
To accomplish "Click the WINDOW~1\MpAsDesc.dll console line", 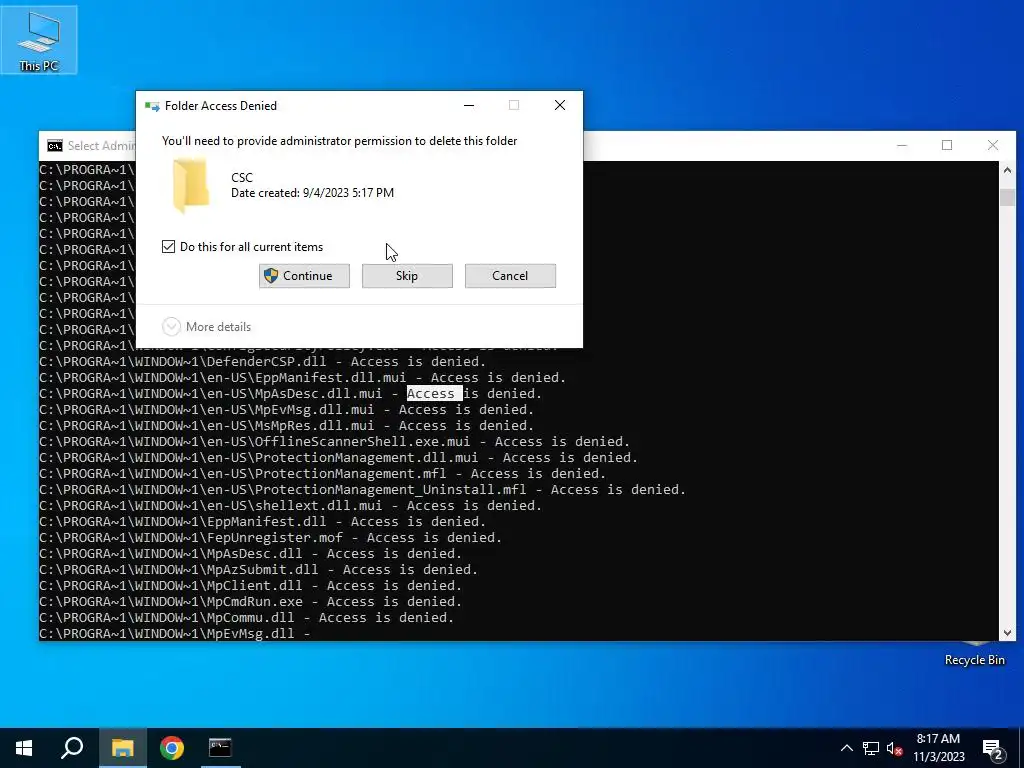I will coord(251,554).
